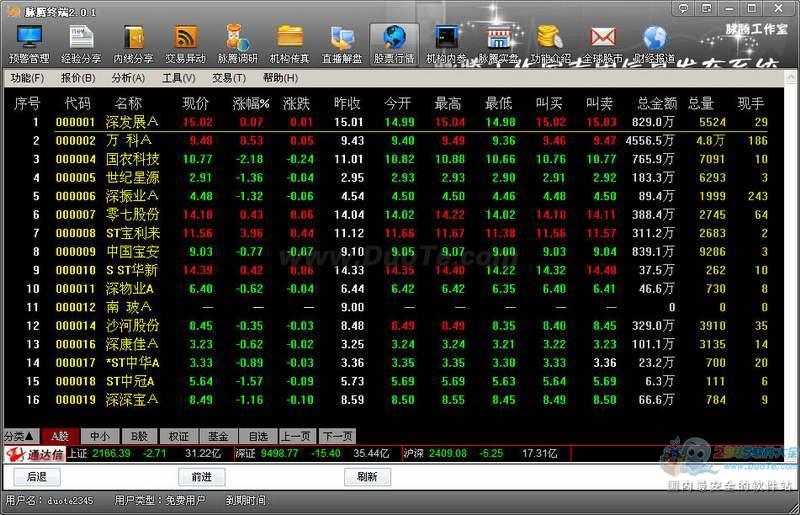
Task: Click the 通达信 logo in status strip
Action: pos(35,454)
